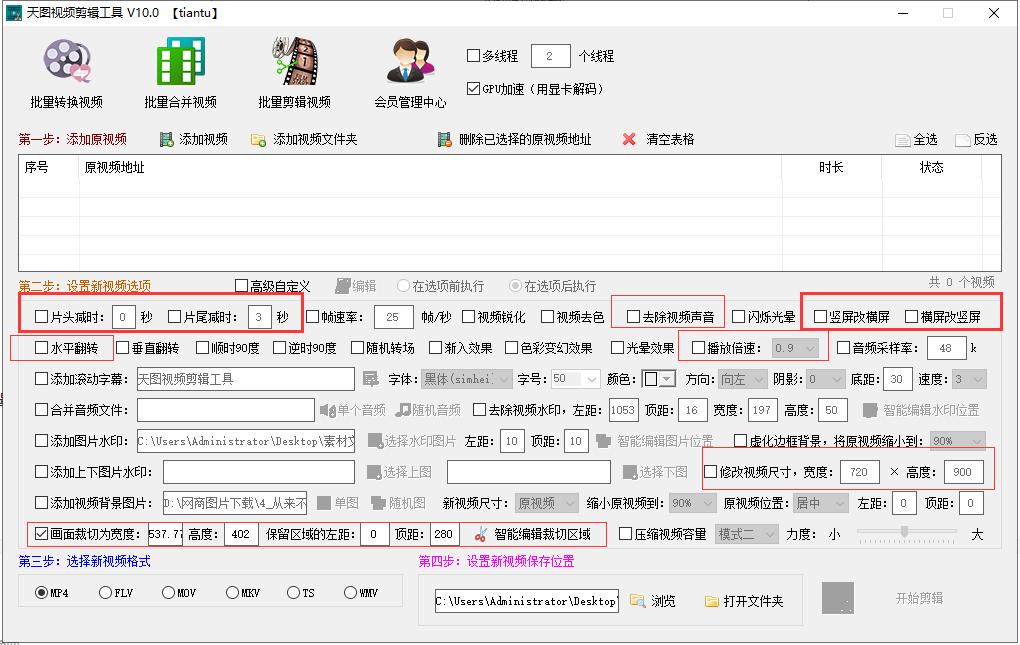The height and width of the screenshot is (645, 1020).
Task: Enable the 多线程 multithreading checkbox
Action: [472, 56]
